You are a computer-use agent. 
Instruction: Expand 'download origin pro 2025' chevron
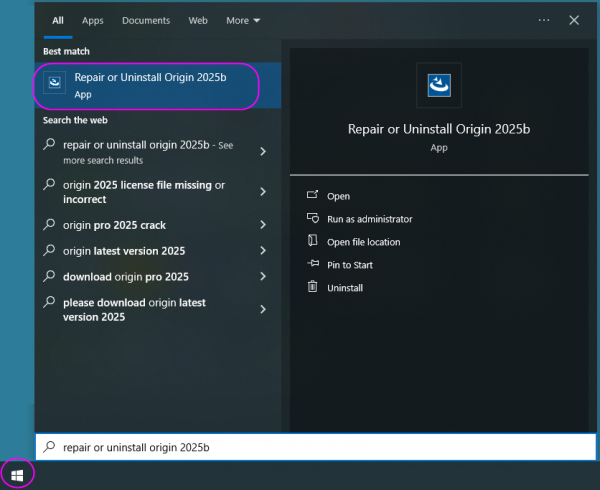click(x=263, y=277)
